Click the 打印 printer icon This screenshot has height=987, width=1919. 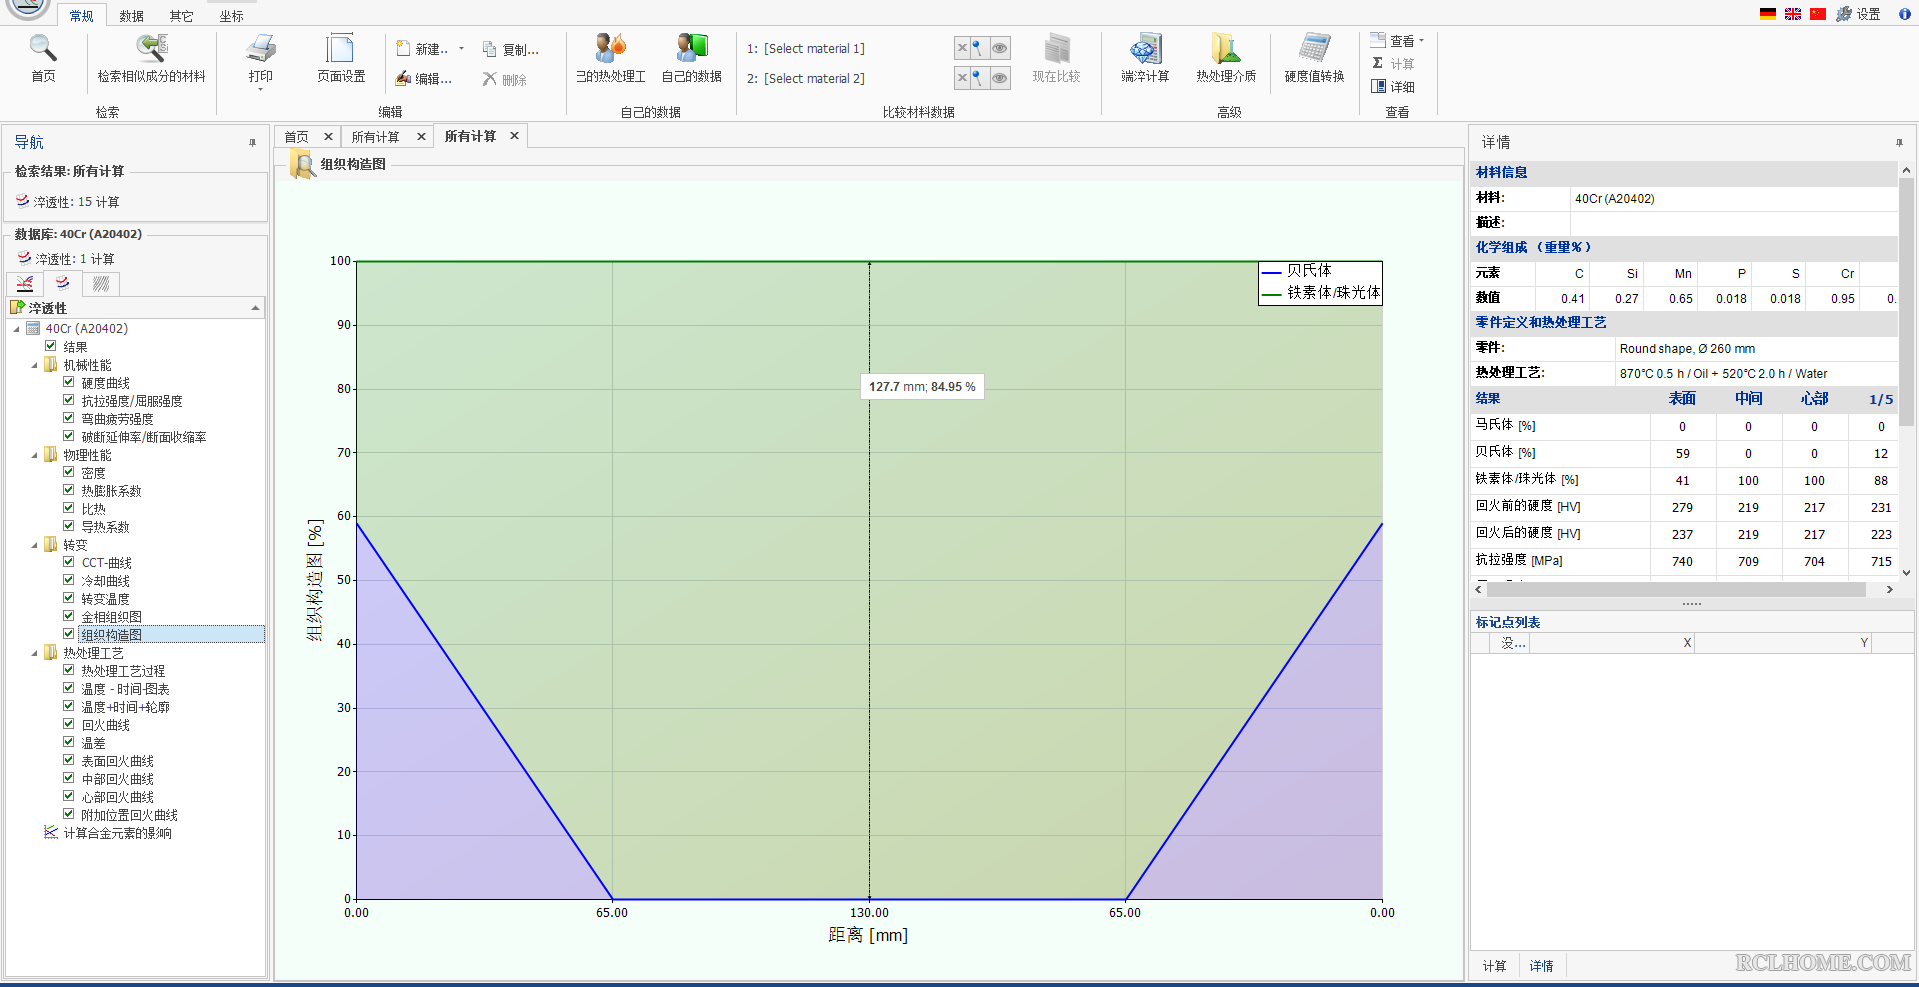point(261,49)
